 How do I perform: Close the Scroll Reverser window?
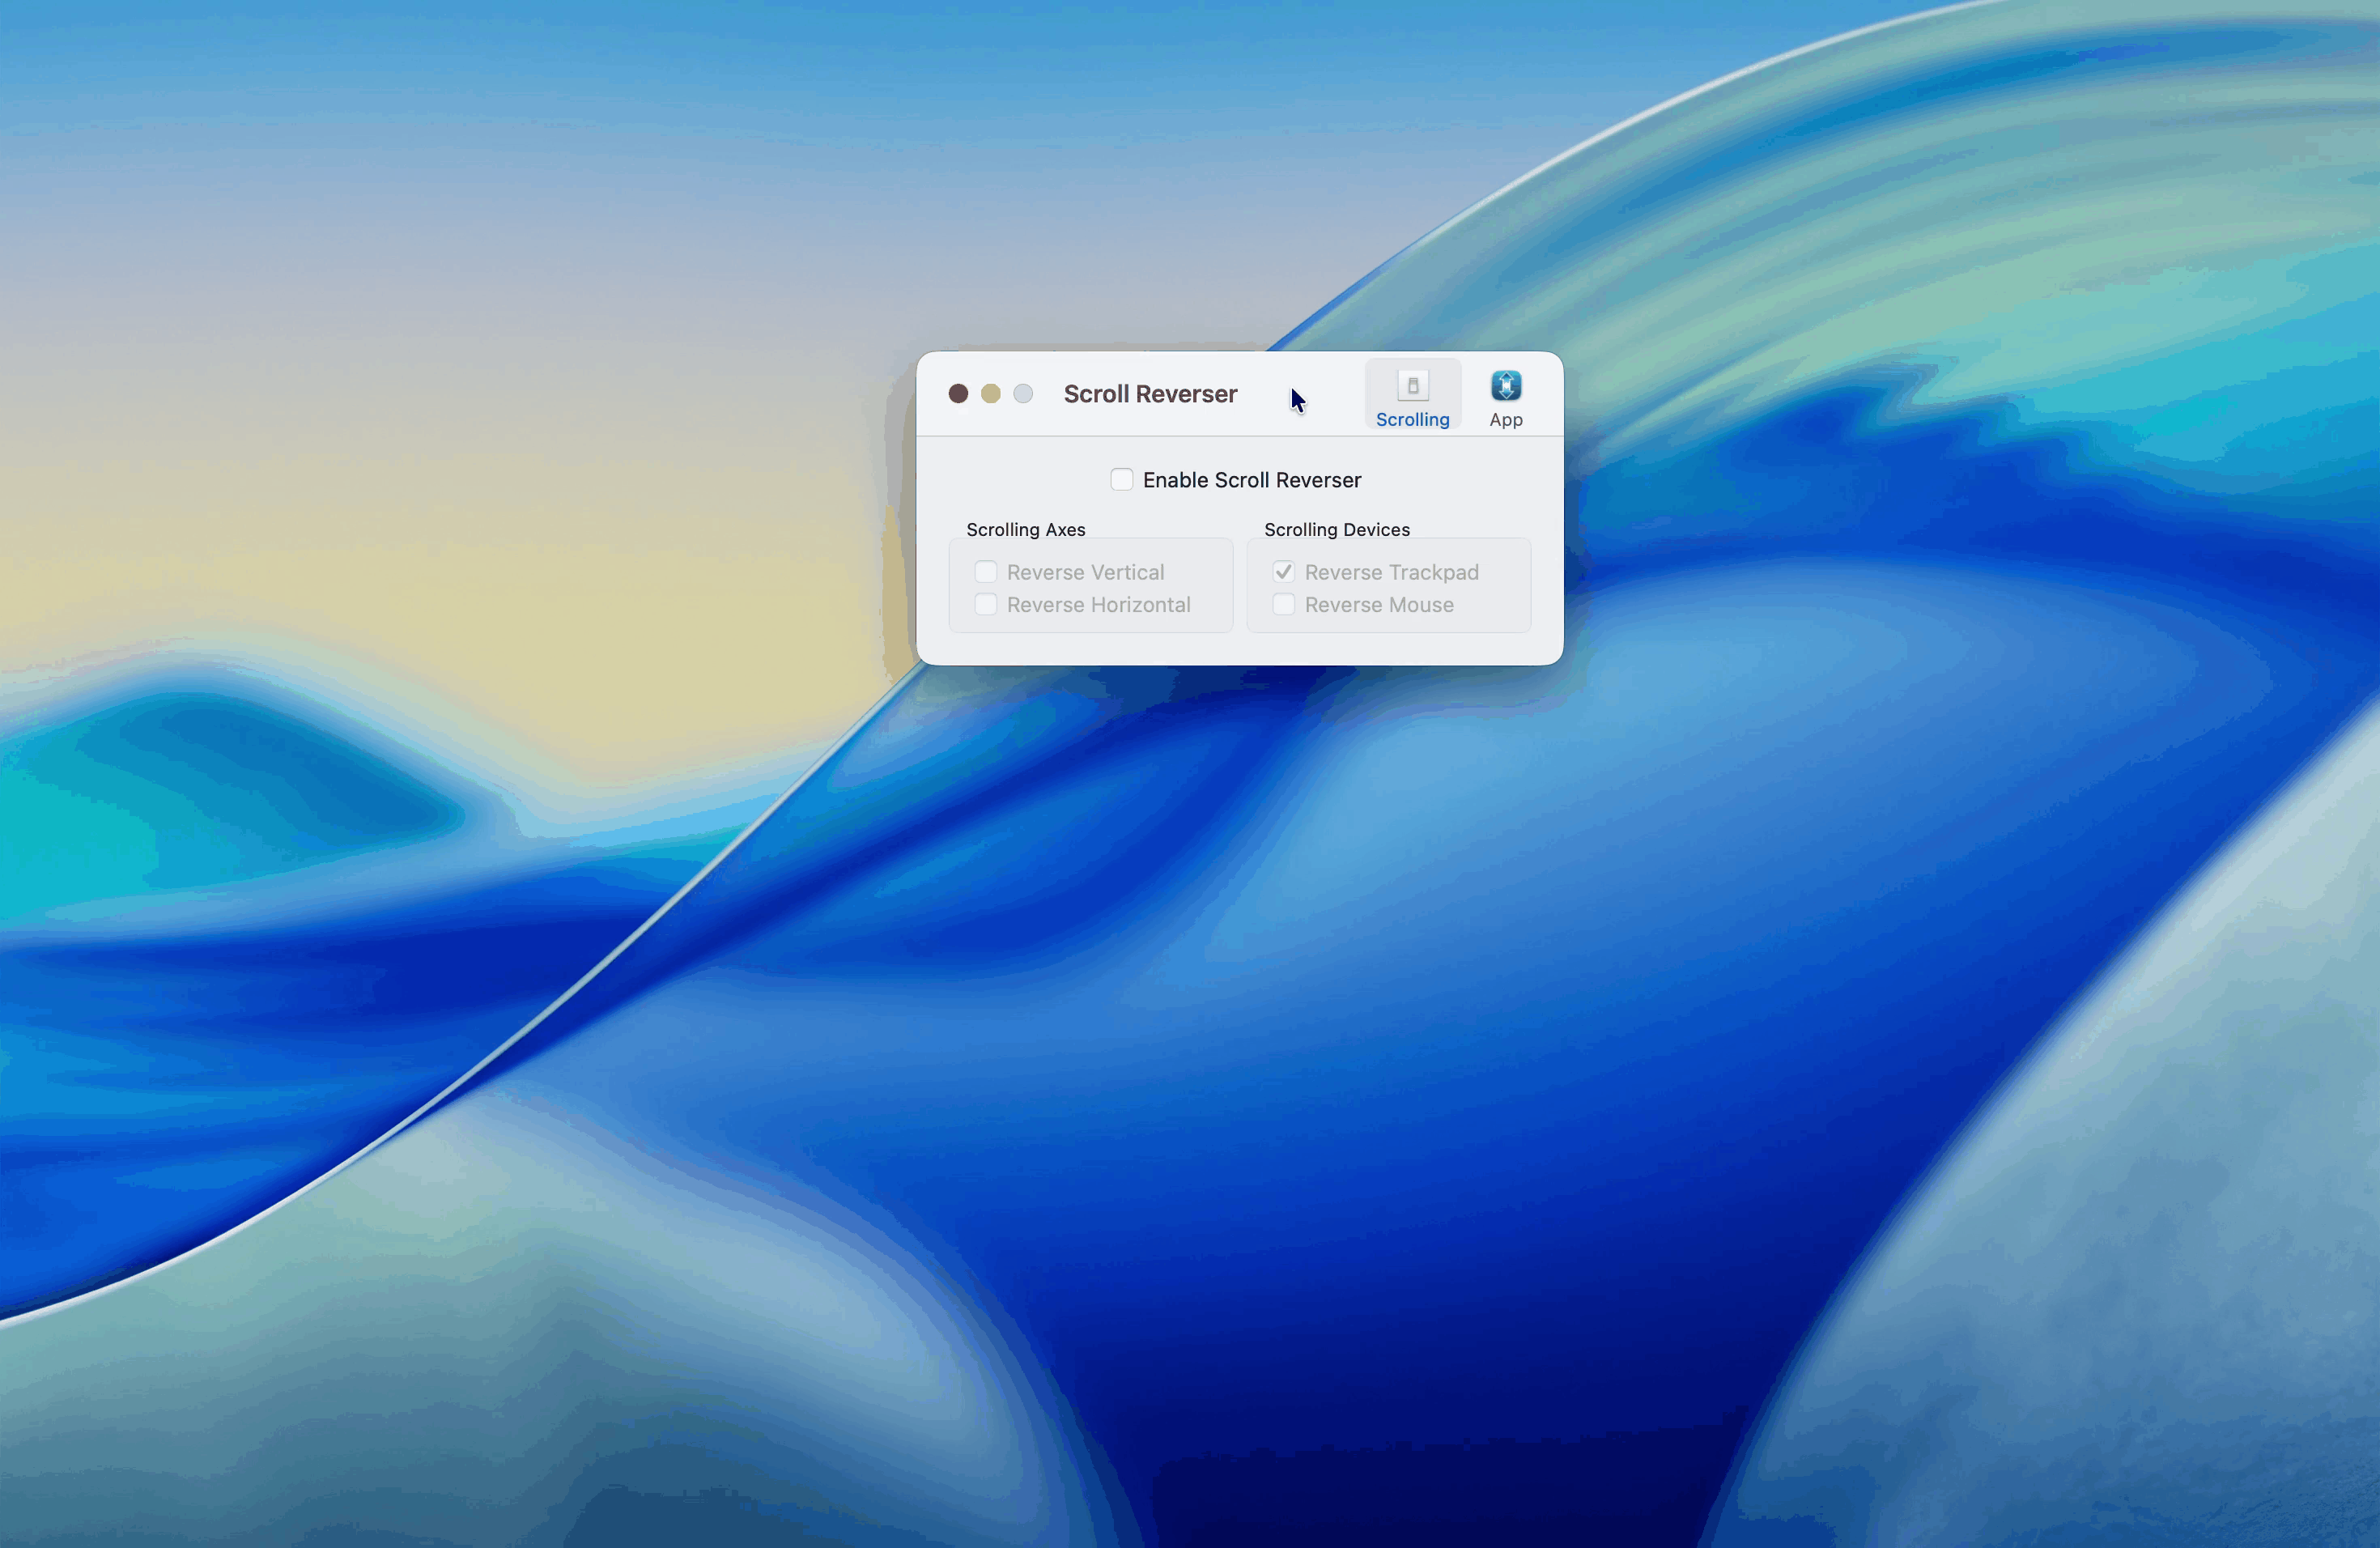tap(958, 394)
